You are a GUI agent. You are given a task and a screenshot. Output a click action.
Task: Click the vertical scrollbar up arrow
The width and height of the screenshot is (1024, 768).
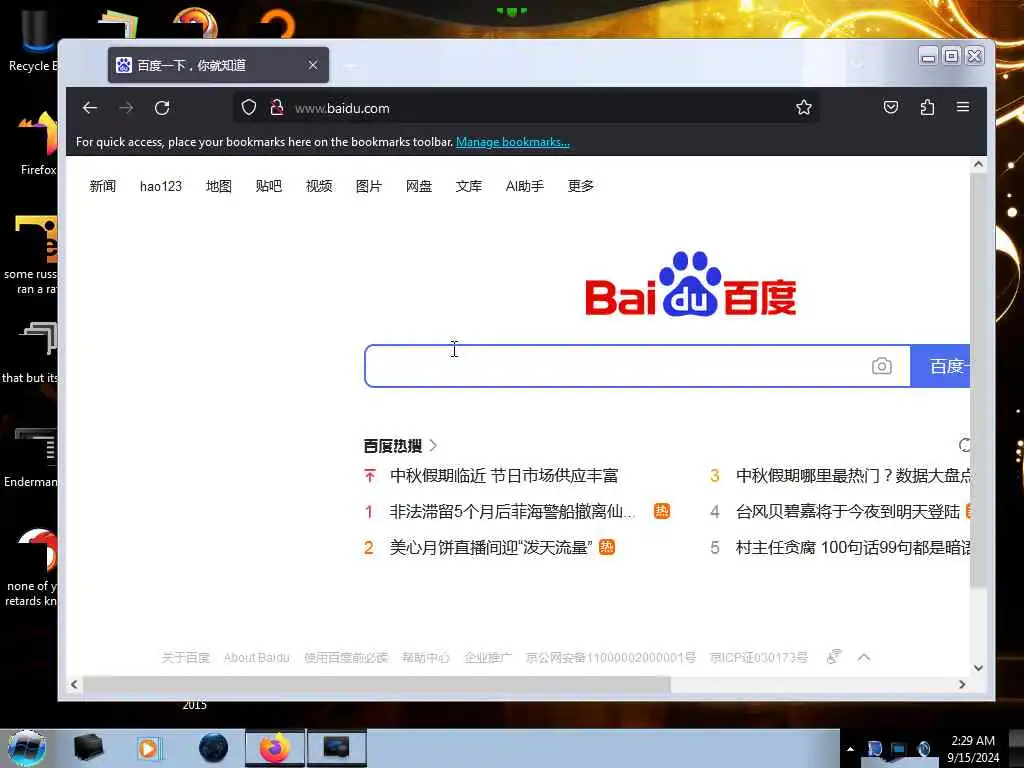[978, 165]
